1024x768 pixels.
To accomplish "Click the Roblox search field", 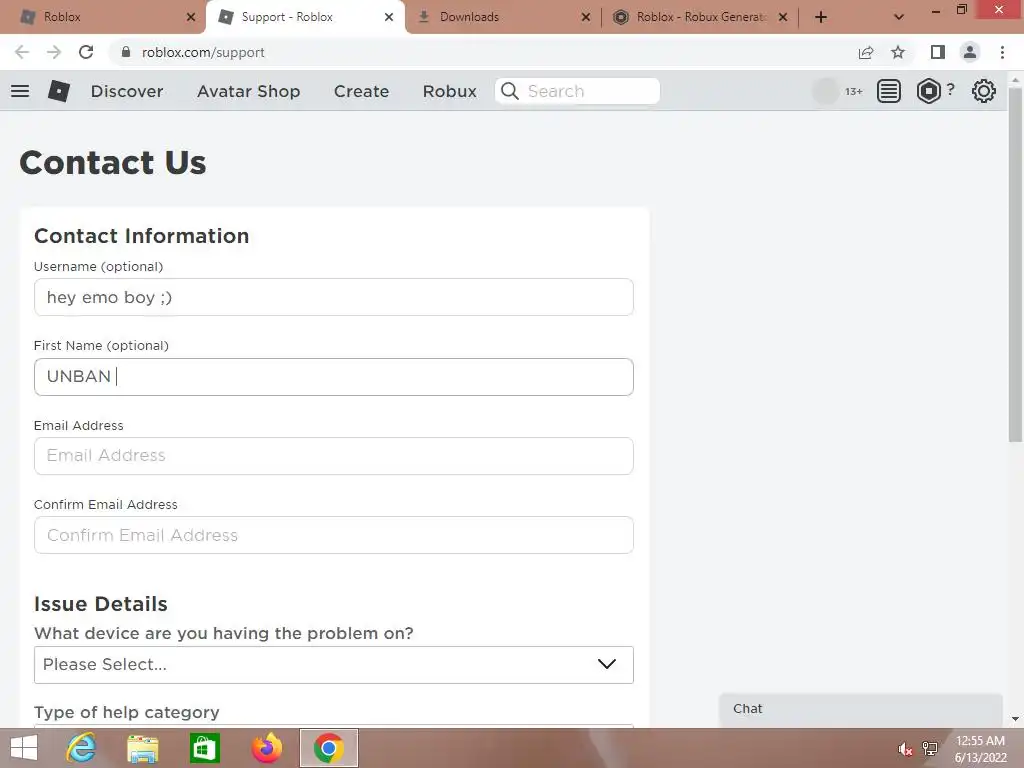I will coord(577,91).
